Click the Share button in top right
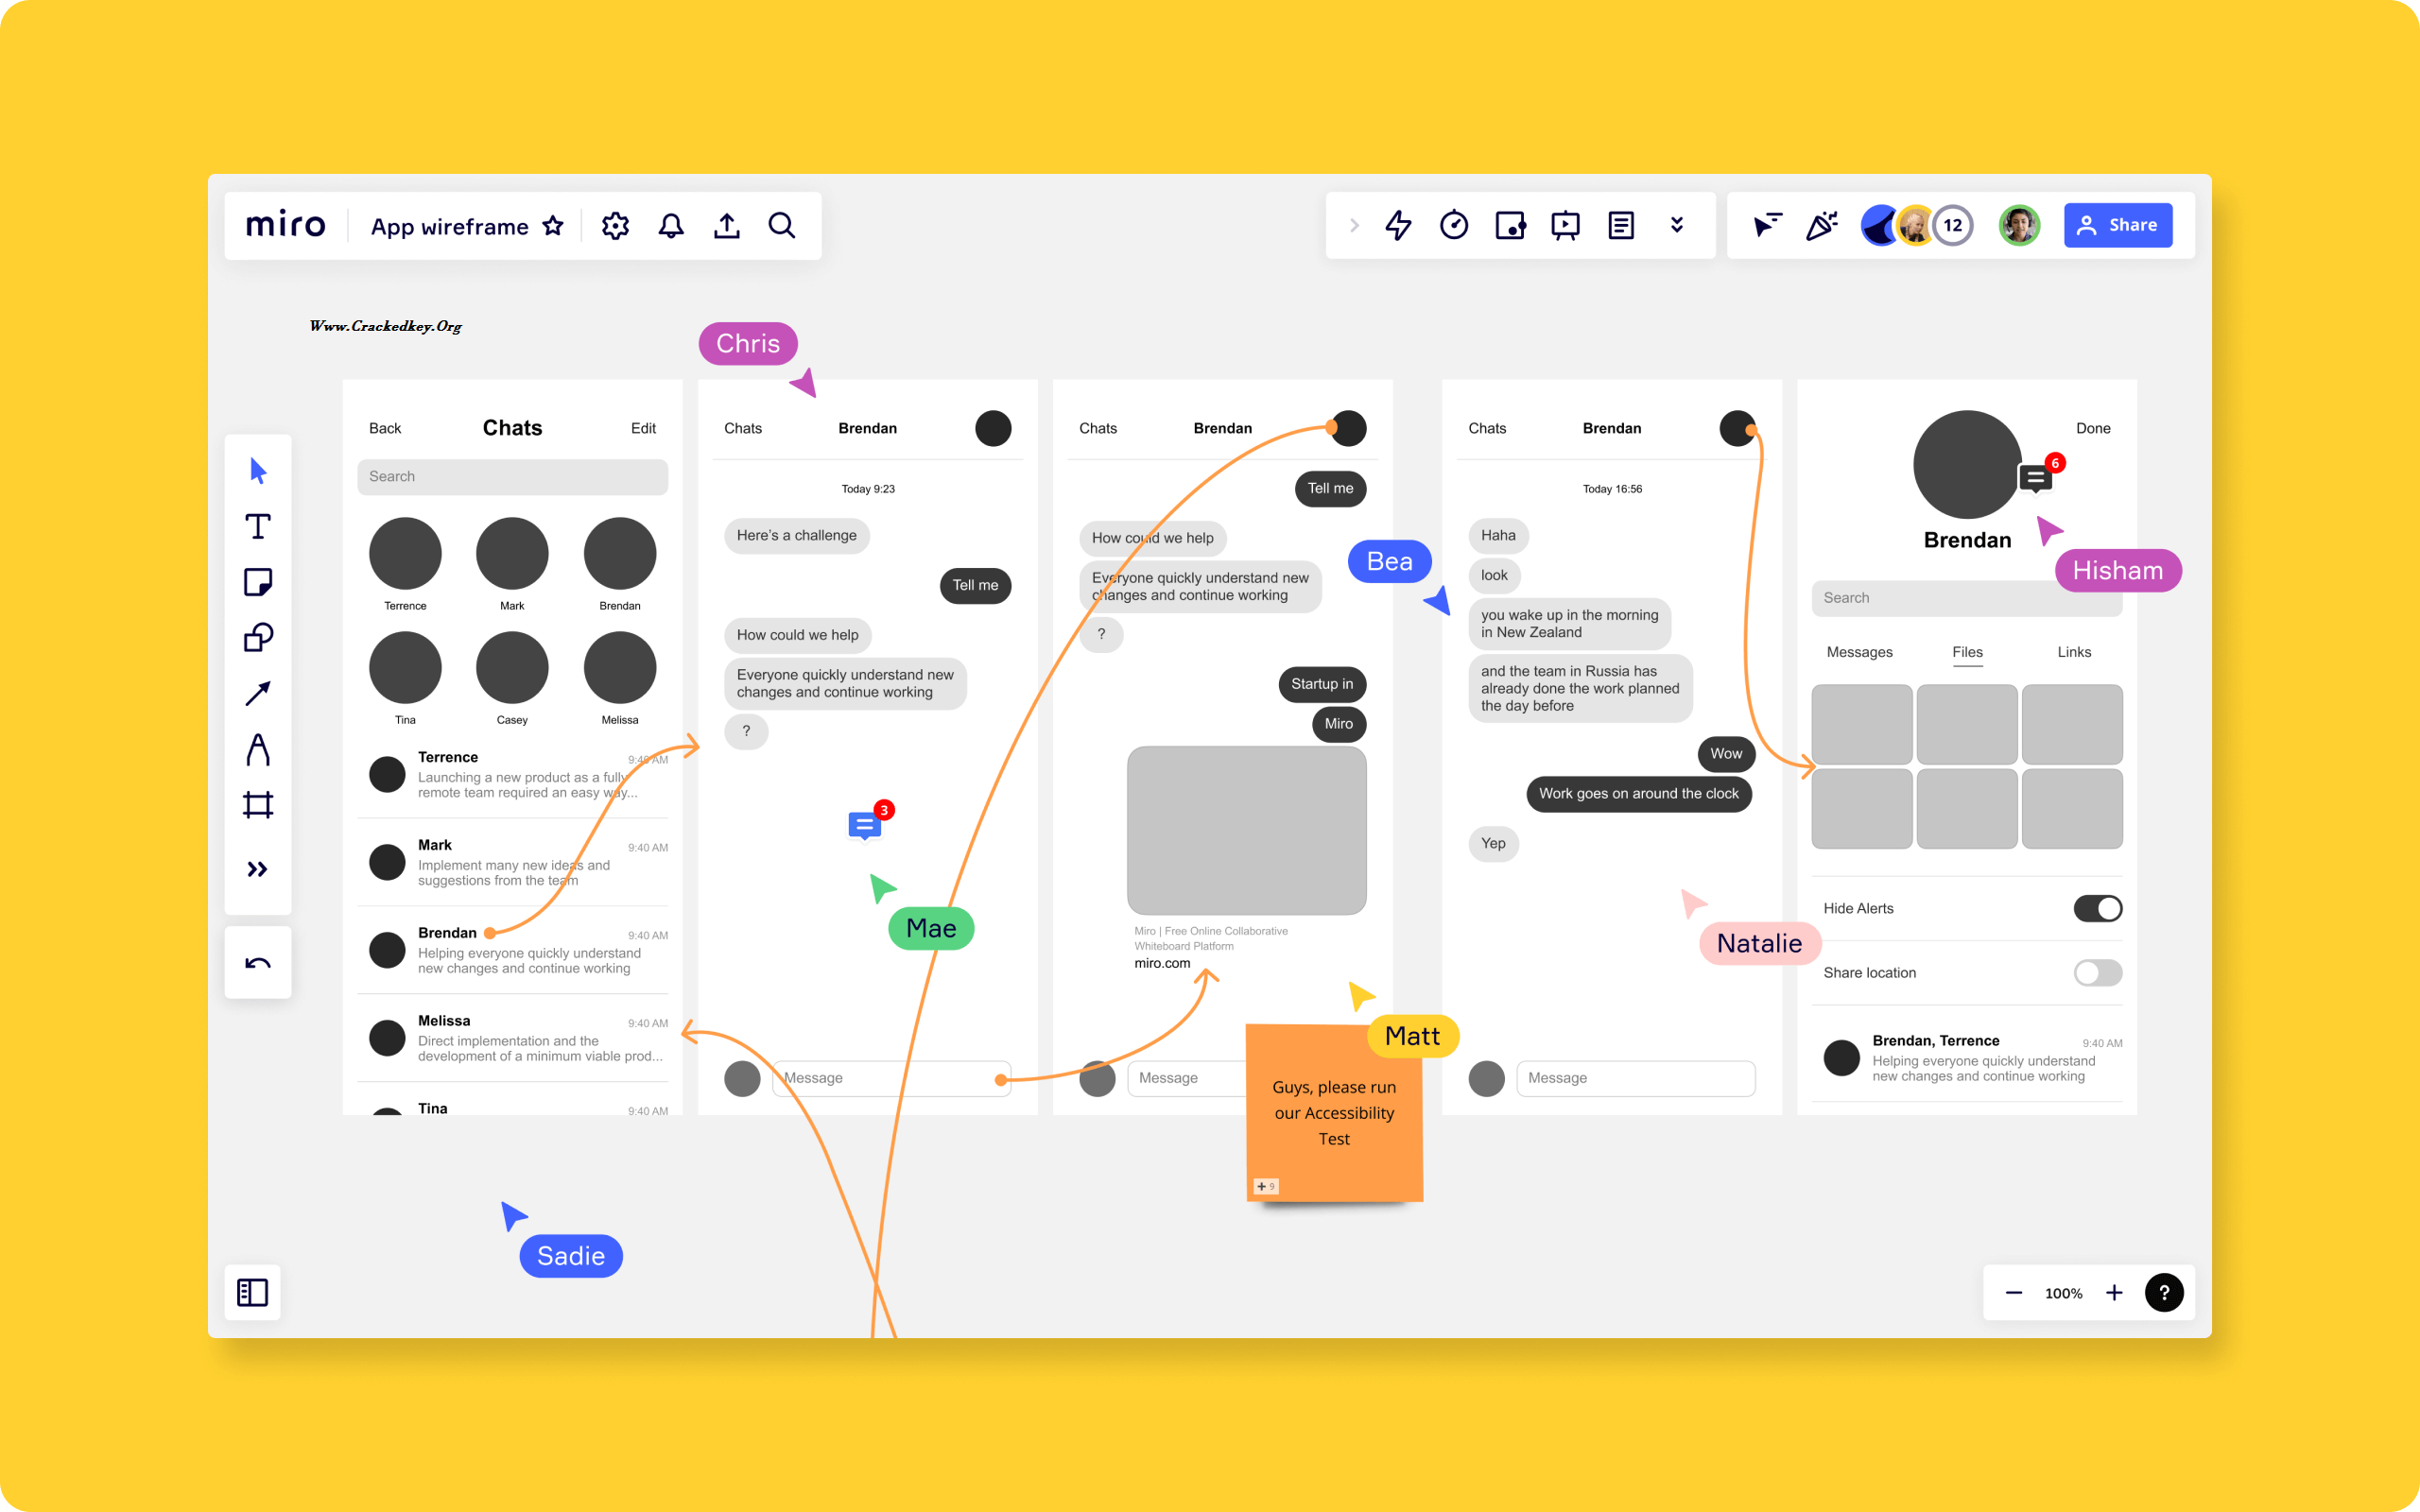Image resolution: width=2420 pixels, height=1512 pixels. pyautogui.click(x=2117, y=225)
